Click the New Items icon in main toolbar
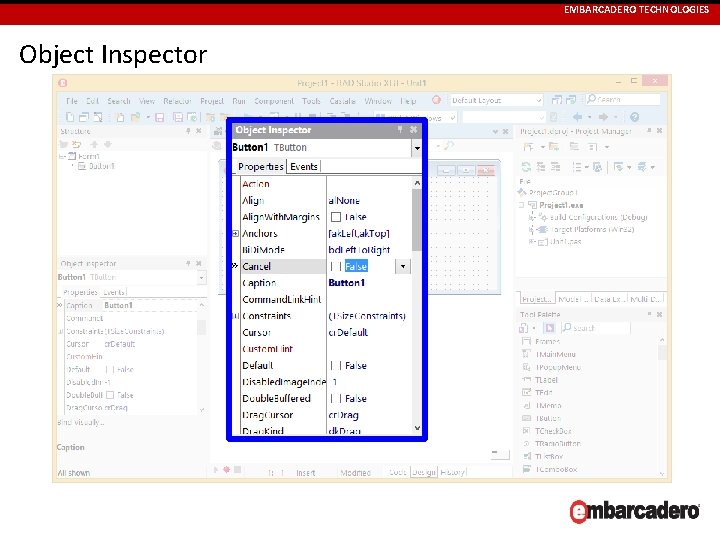 [x=70, y=117]
